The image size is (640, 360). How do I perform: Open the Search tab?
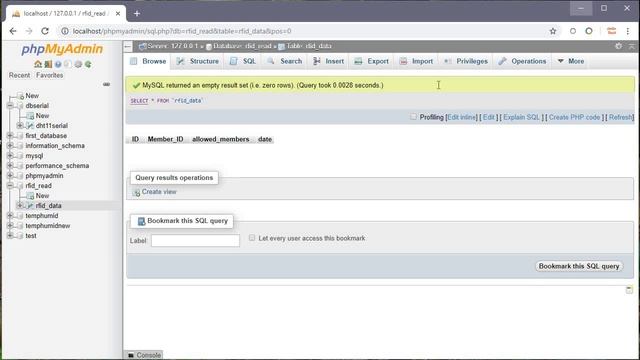click(x=284, y=61)
